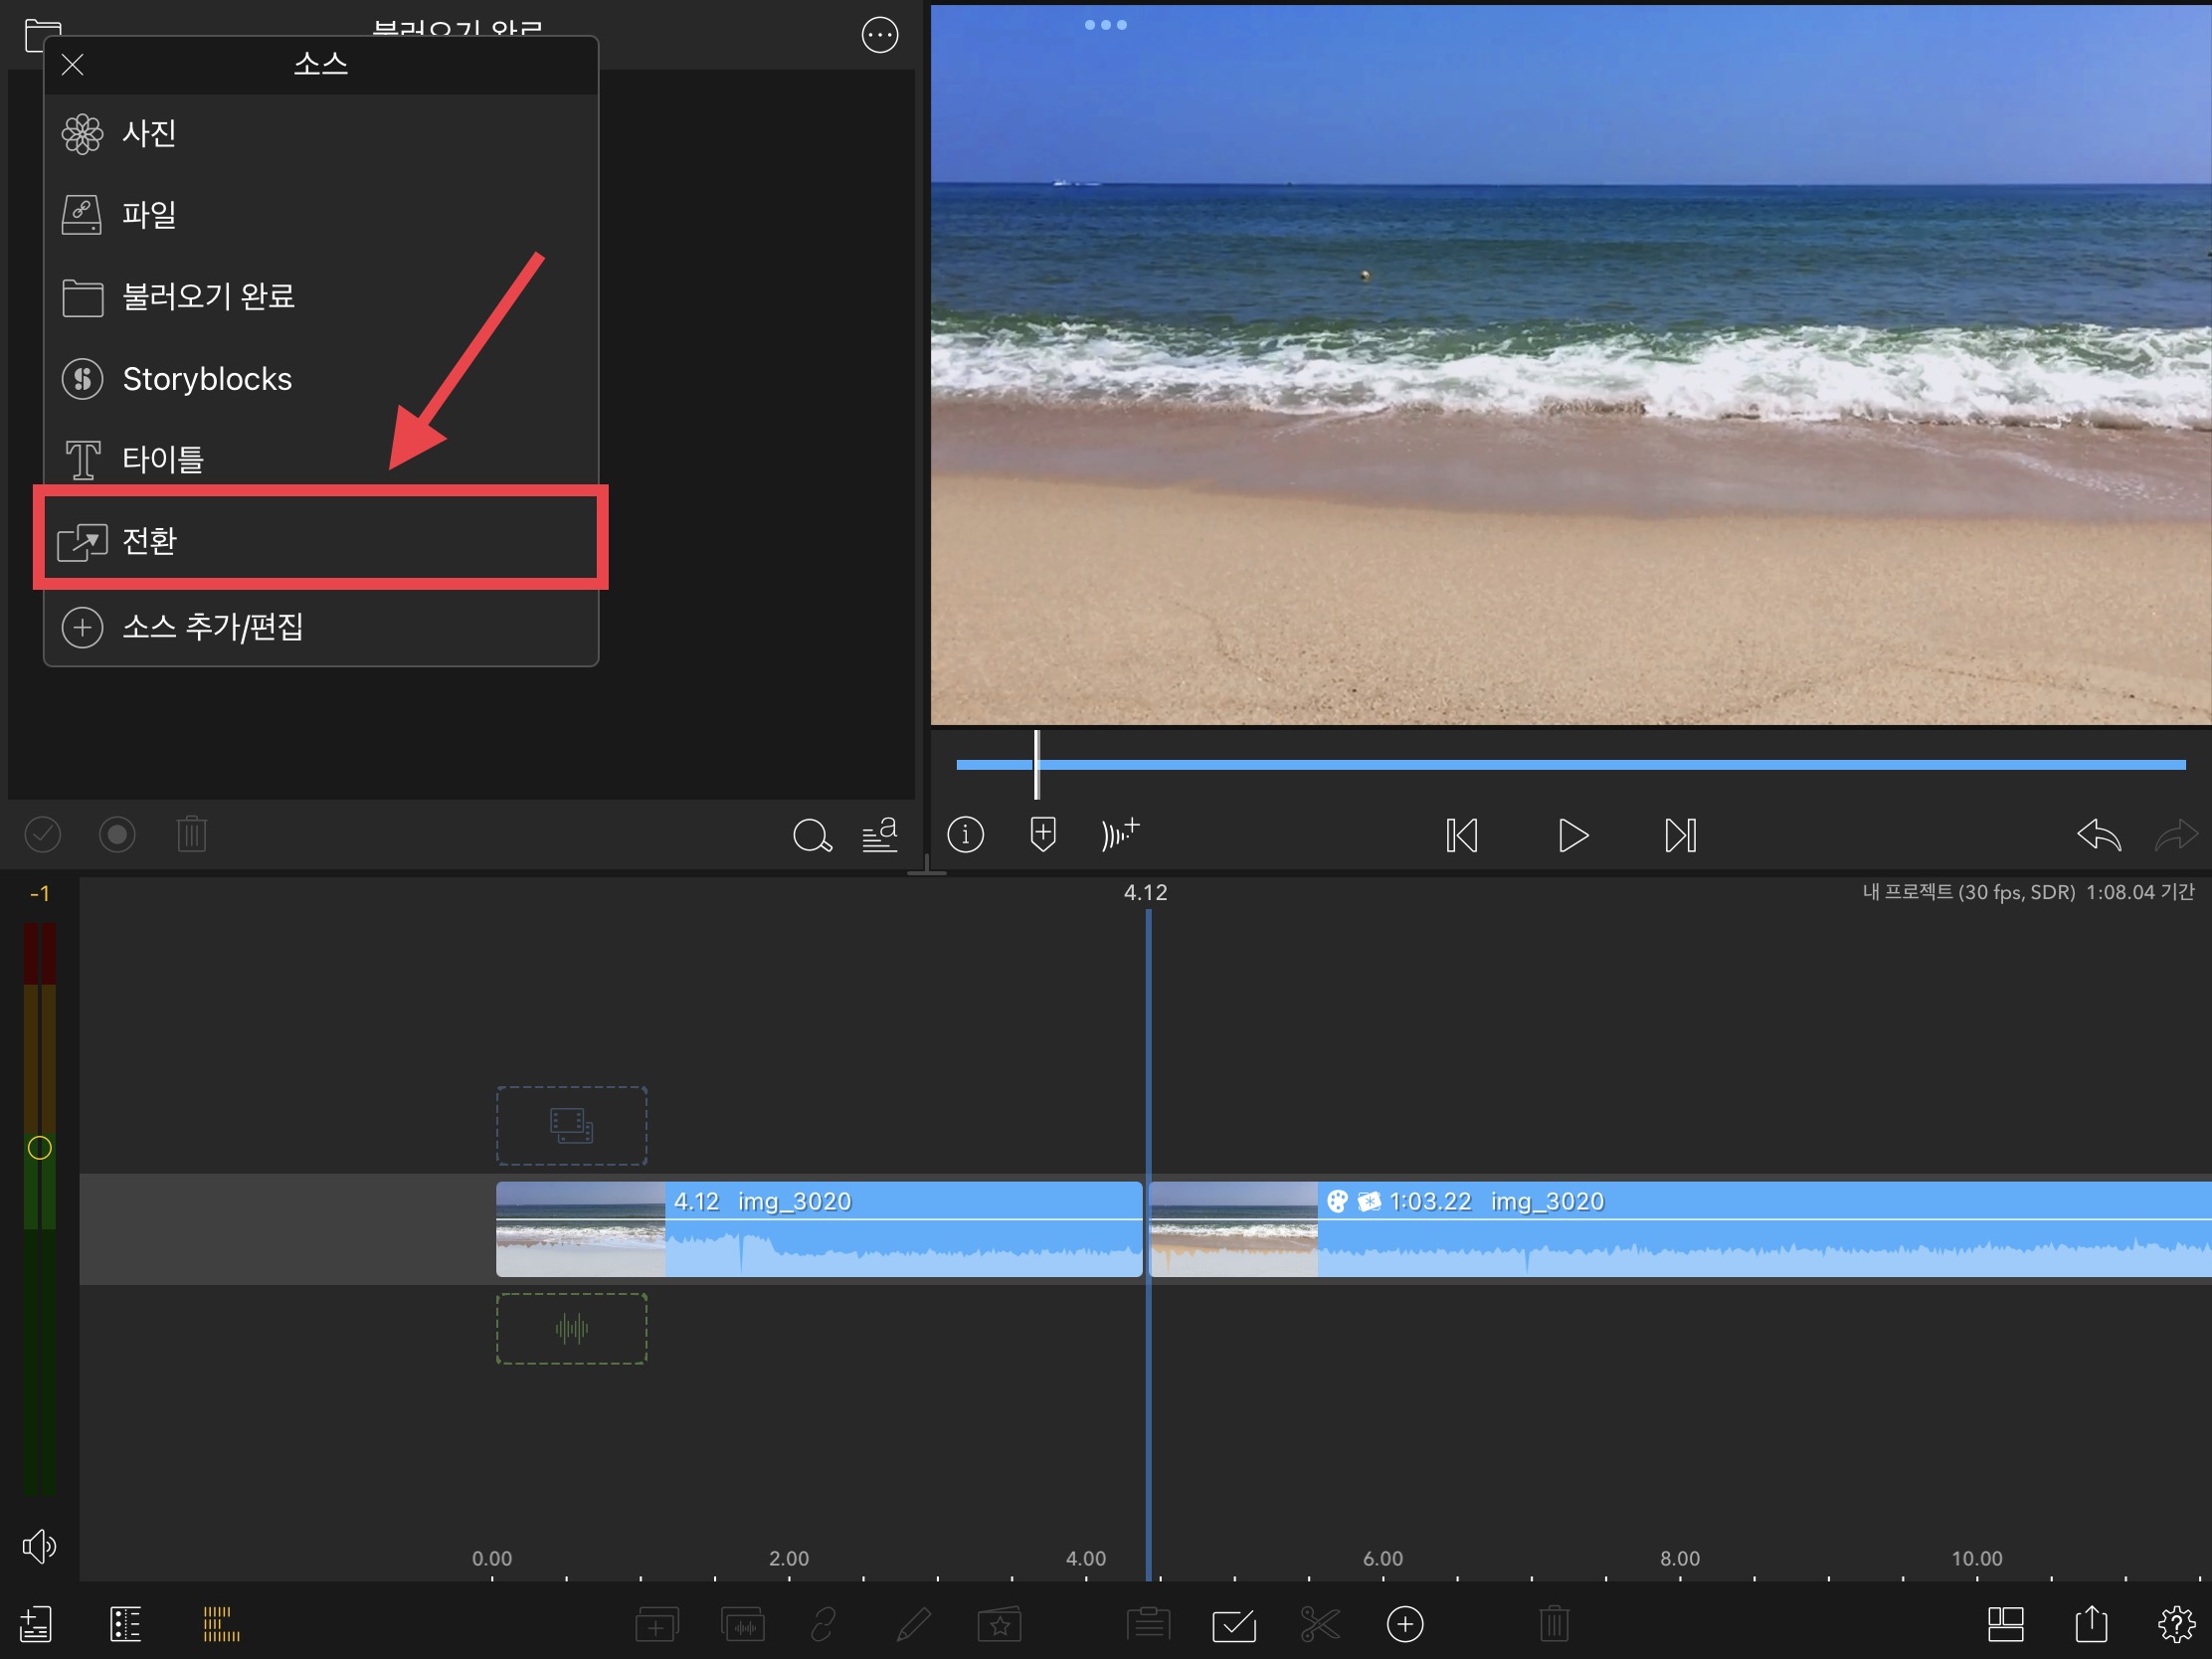Toggle the yellow audio meter bars icon
2212x1659 pixels.
pos(221,1624)
